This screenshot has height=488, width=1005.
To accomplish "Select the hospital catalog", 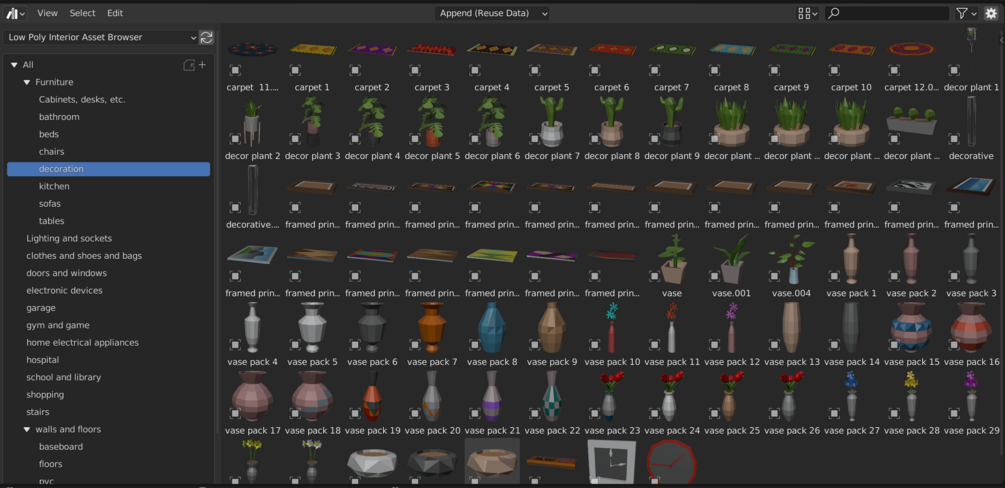I will tap(42, 359).
